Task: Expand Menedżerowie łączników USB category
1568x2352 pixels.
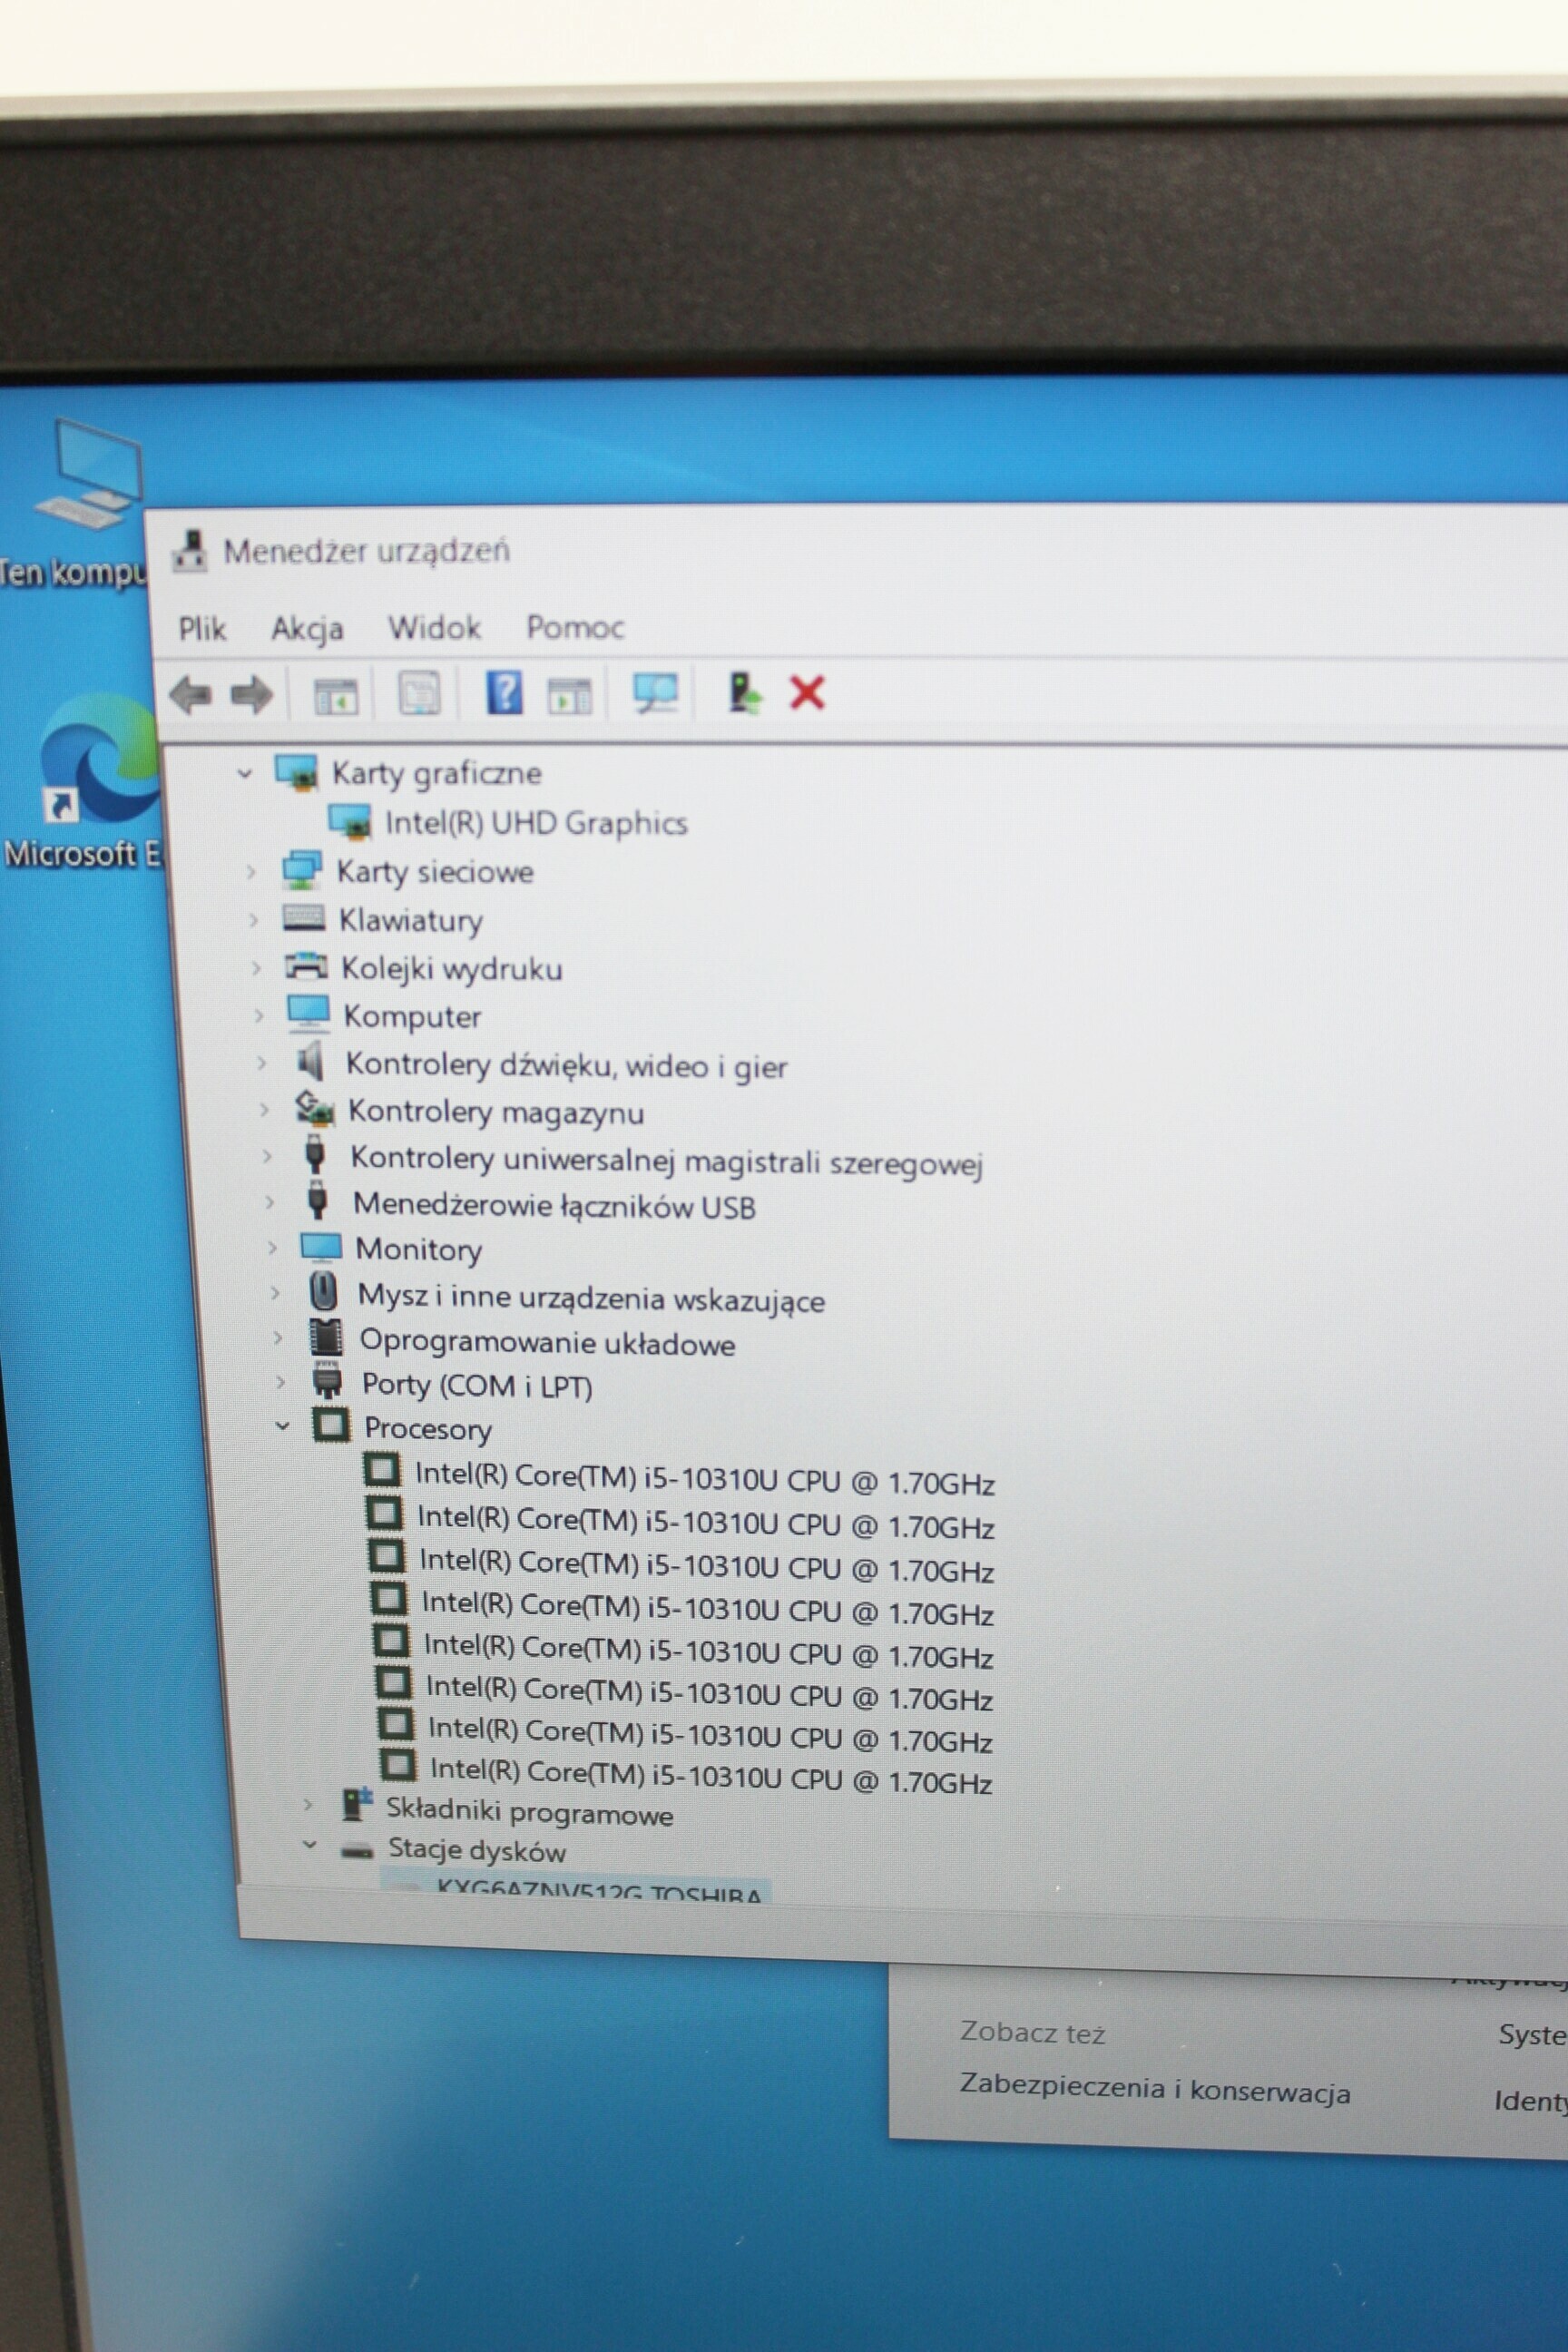Action: [269, 1202]
